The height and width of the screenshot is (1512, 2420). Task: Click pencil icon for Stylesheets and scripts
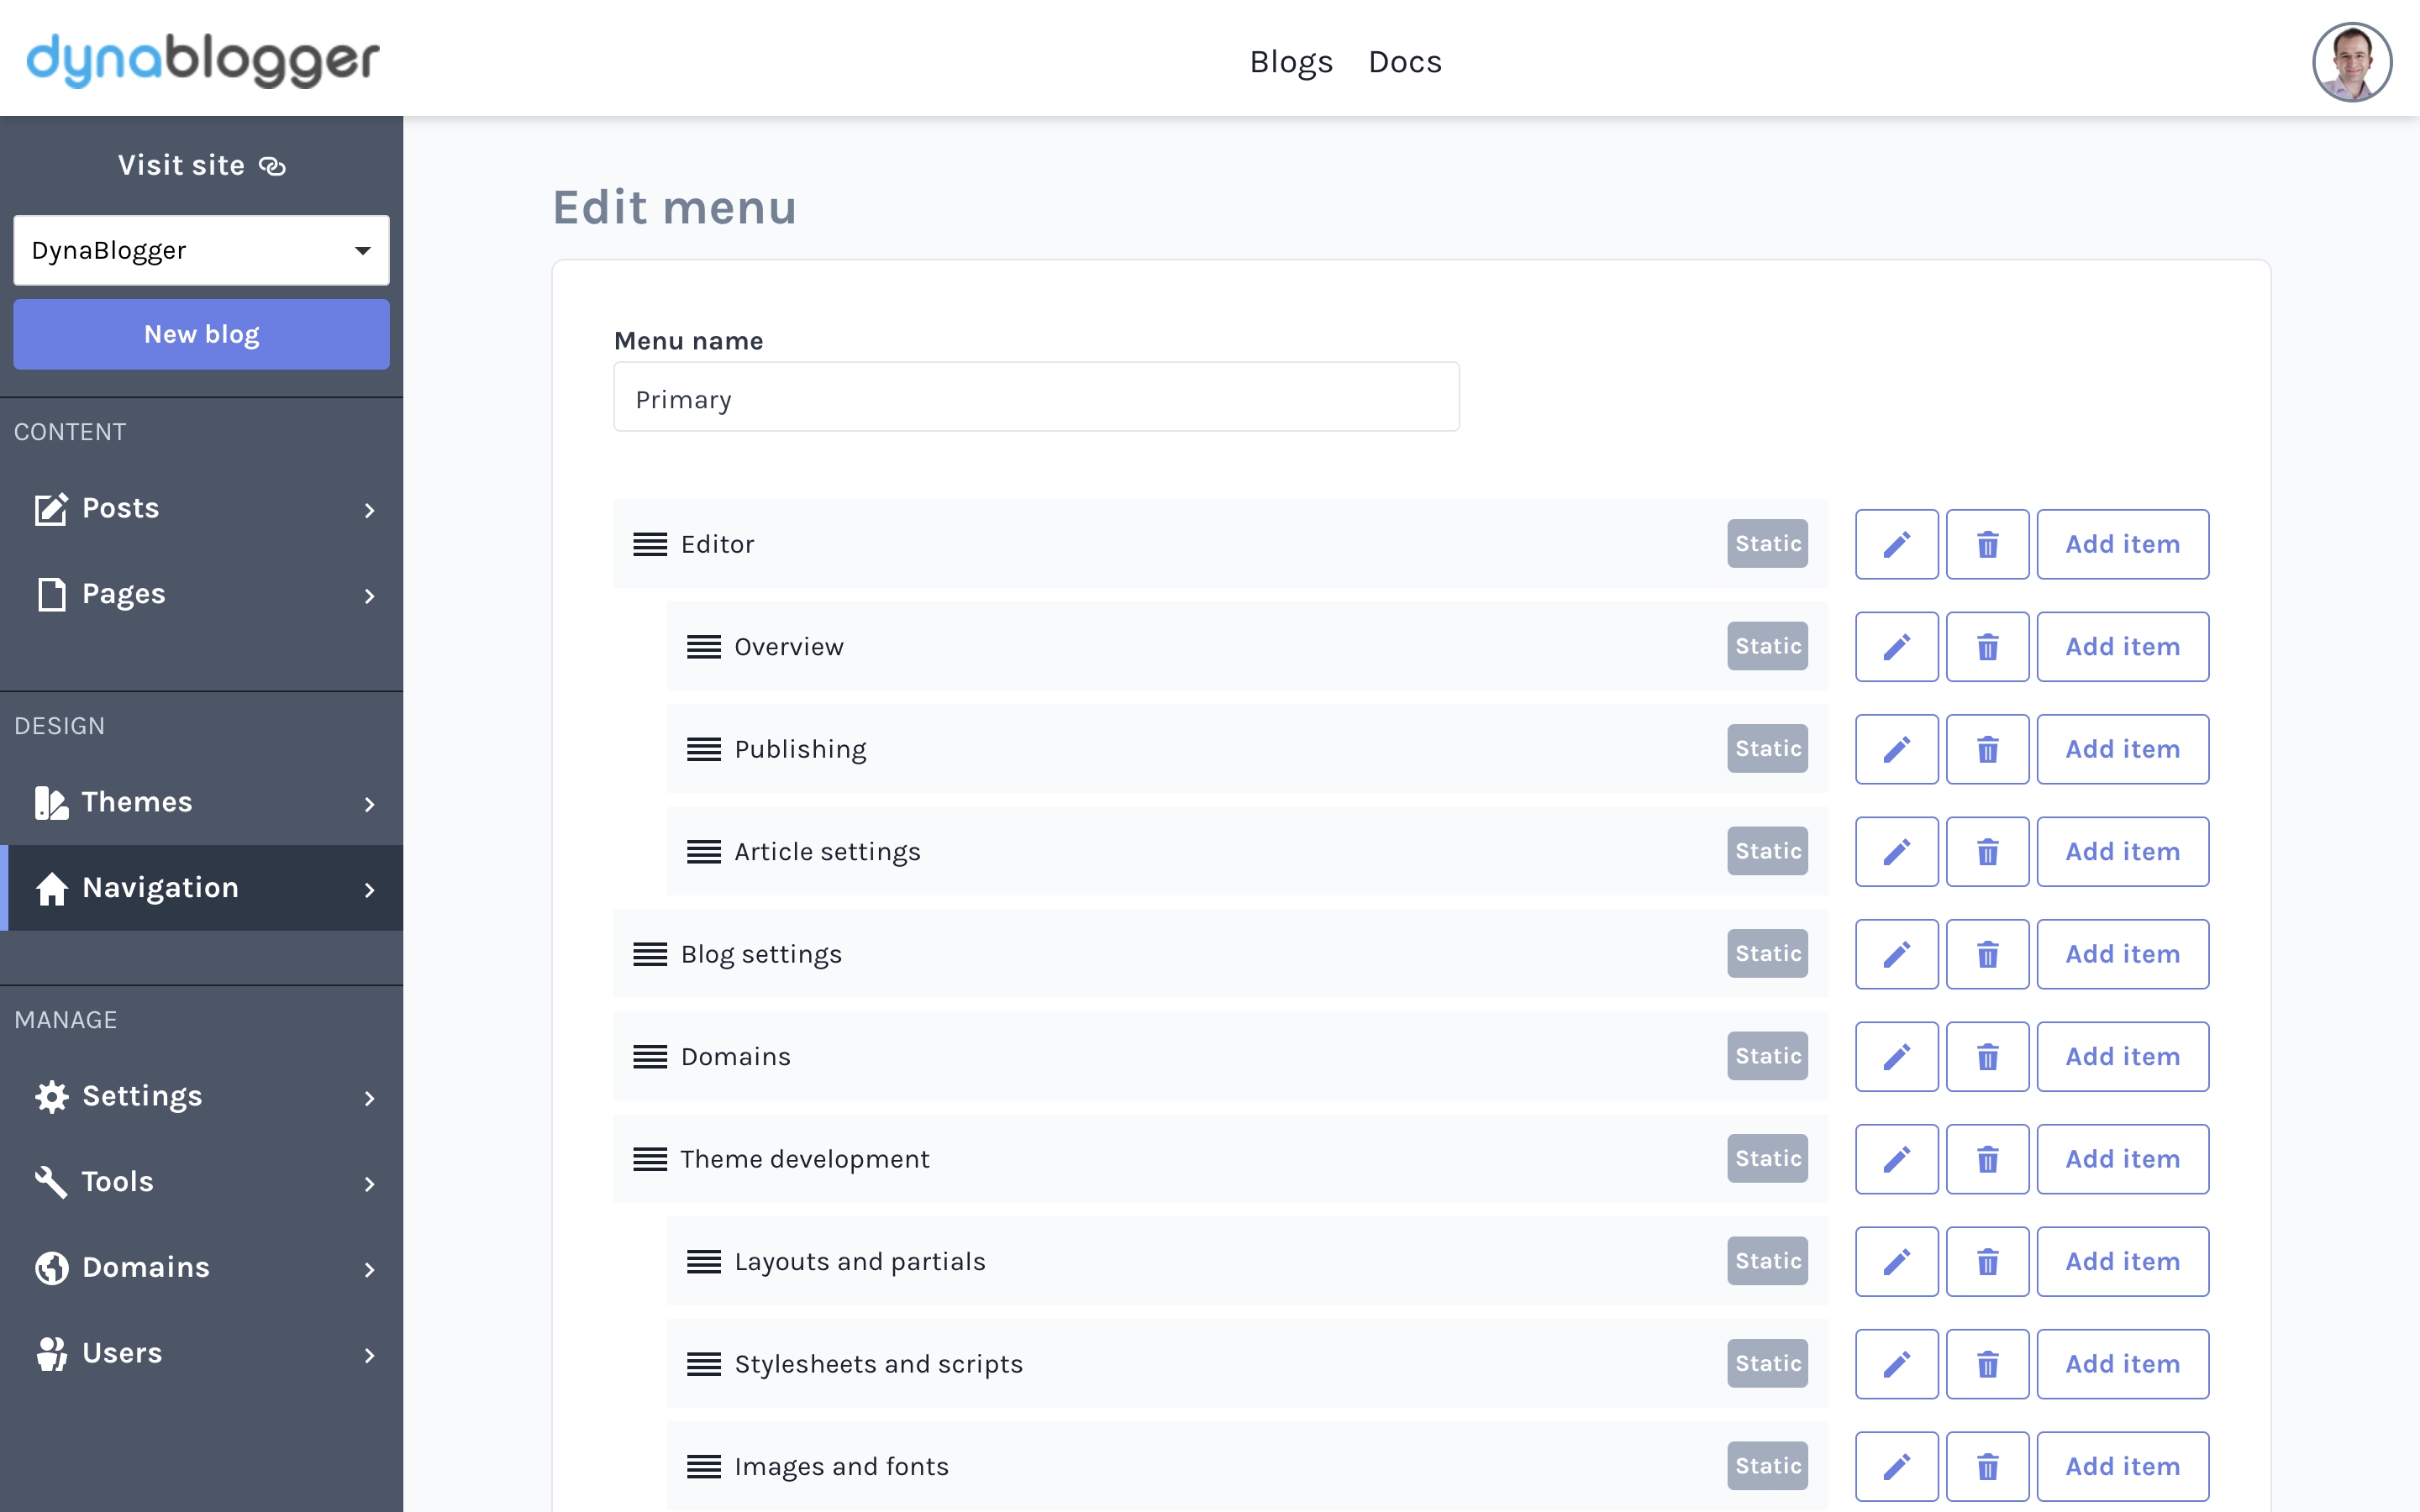click(1896, 1364)
